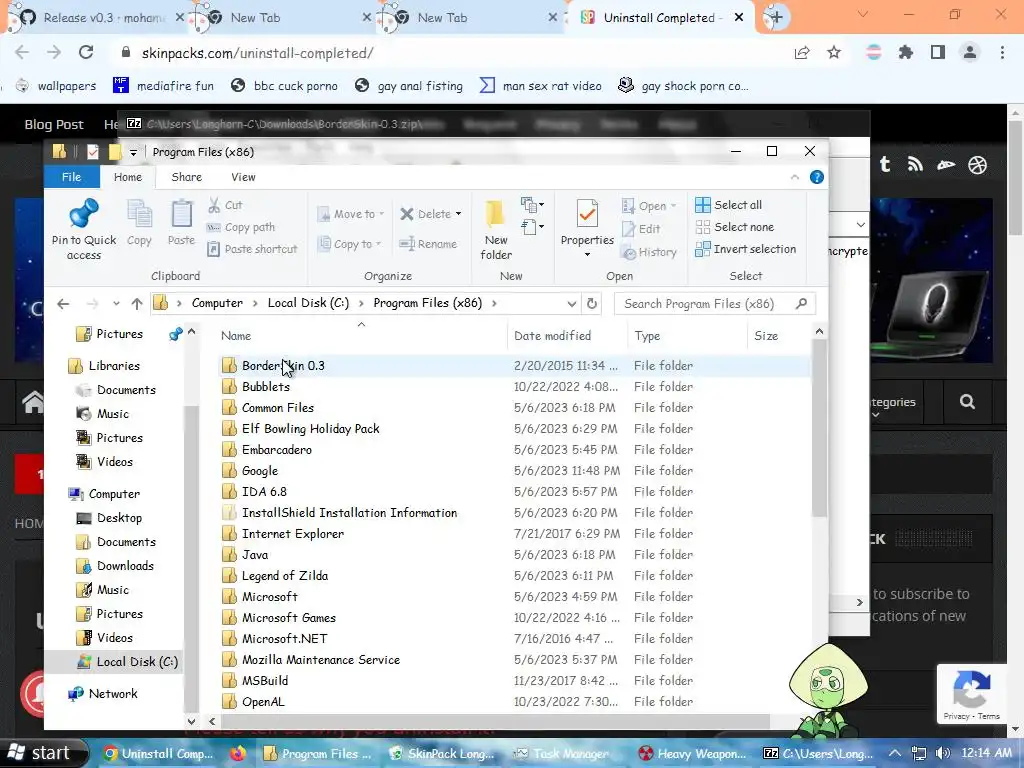Click the Chrome share page icon
1024x768 pixels.
[x=802, y=53]
